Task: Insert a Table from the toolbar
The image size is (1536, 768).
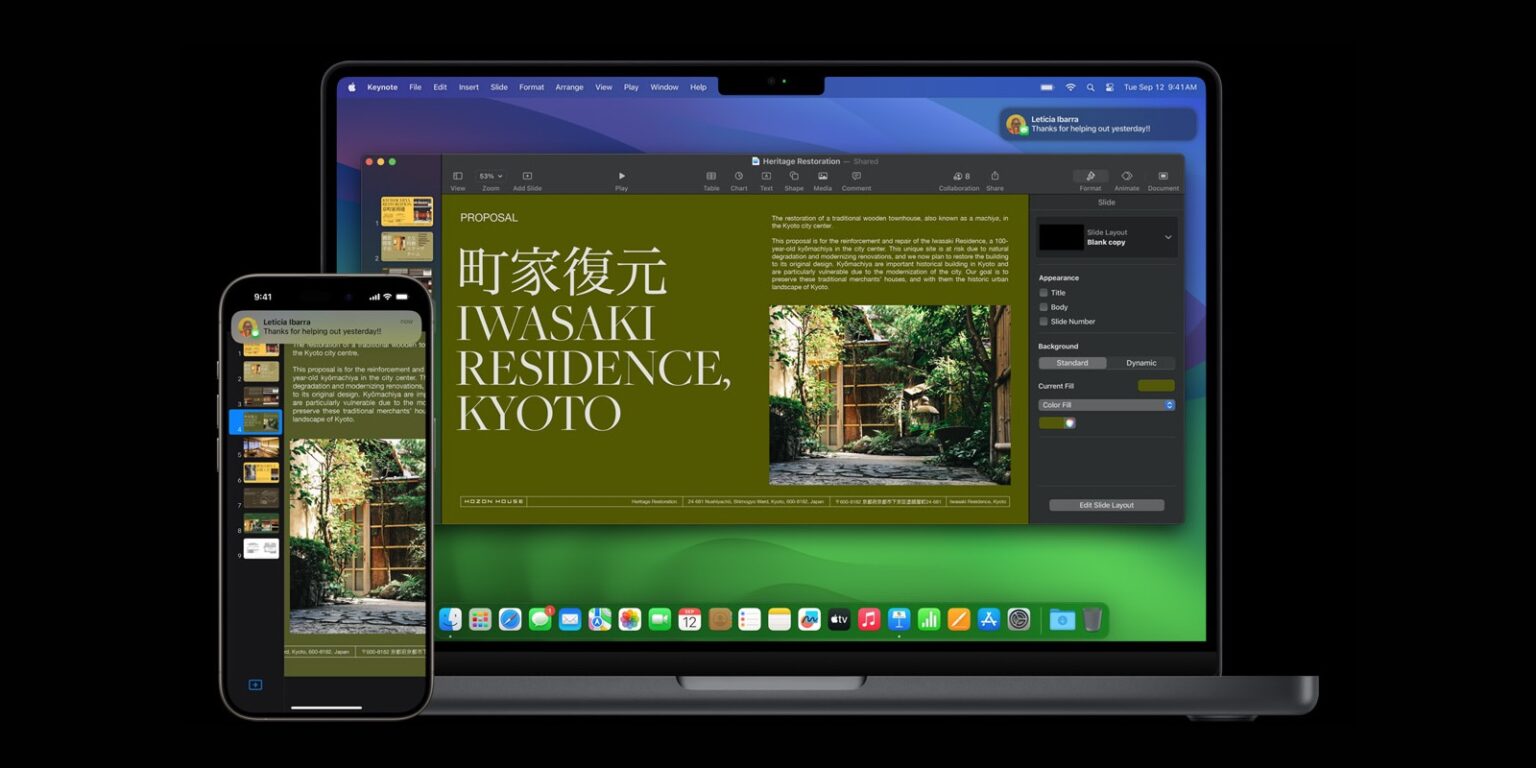Action: (x=711, y=177)
